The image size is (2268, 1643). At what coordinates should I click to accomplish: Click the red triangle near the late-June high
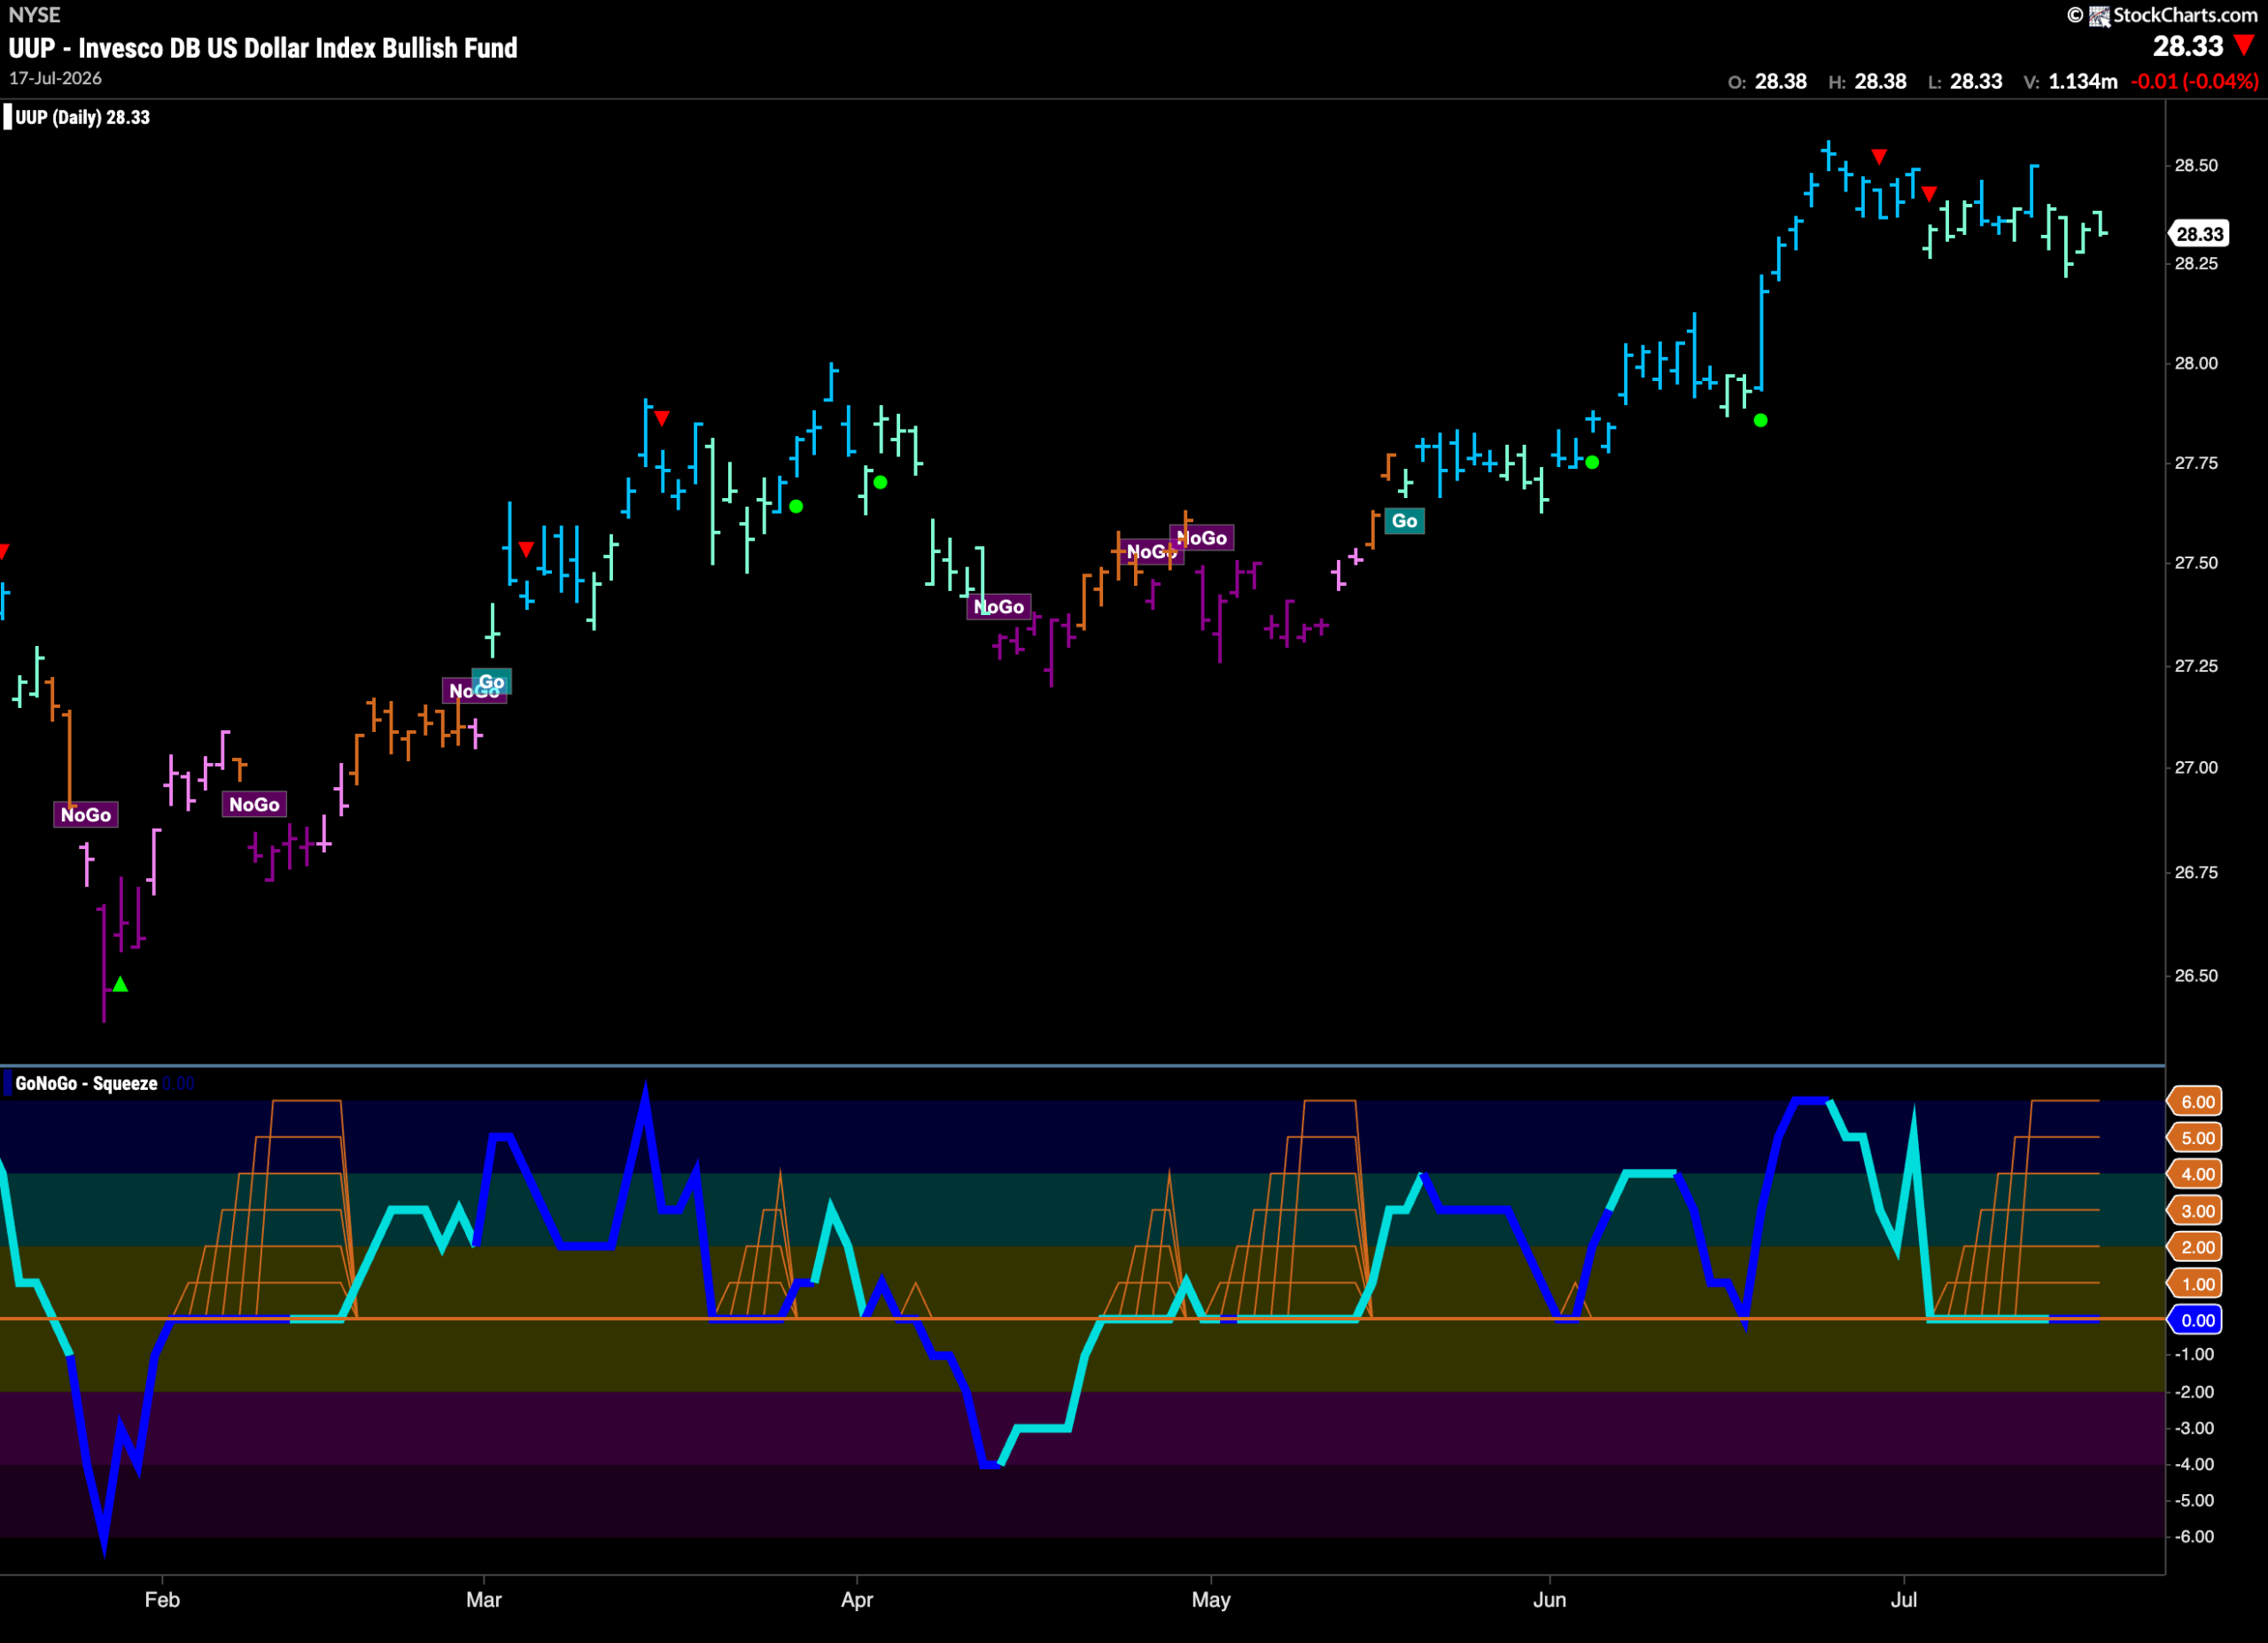(x=1879, y=156)
